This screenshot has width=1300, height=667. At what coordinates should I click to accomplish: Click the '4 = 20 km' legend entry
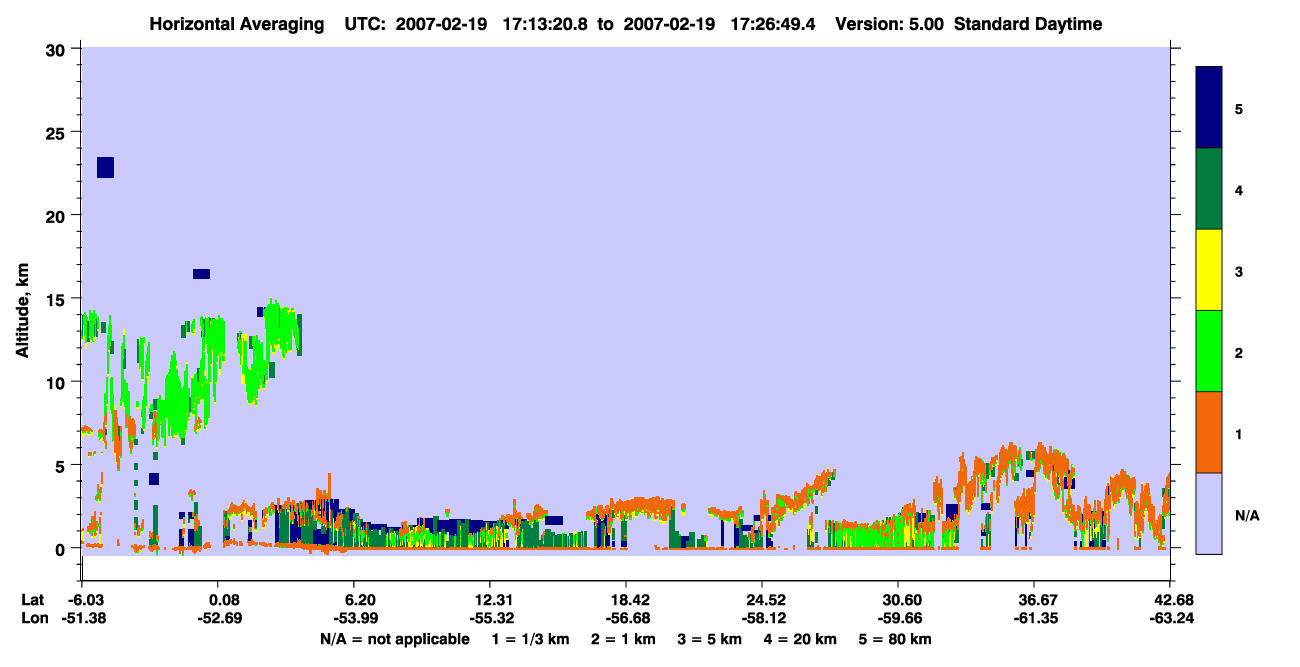coord(801,639)
